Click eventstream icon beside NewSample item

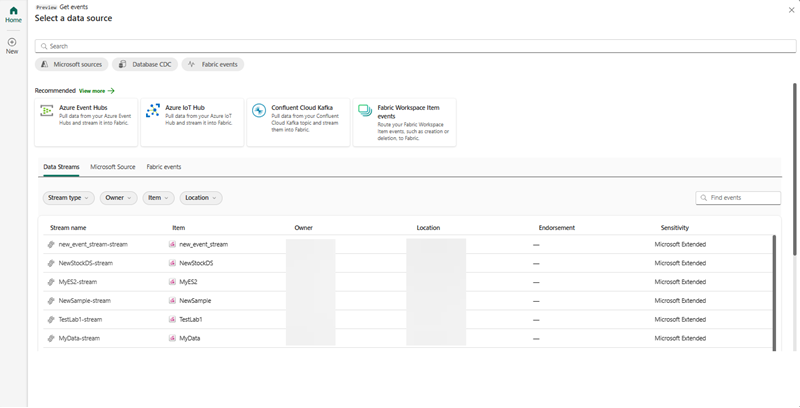[x=172, y=301]
